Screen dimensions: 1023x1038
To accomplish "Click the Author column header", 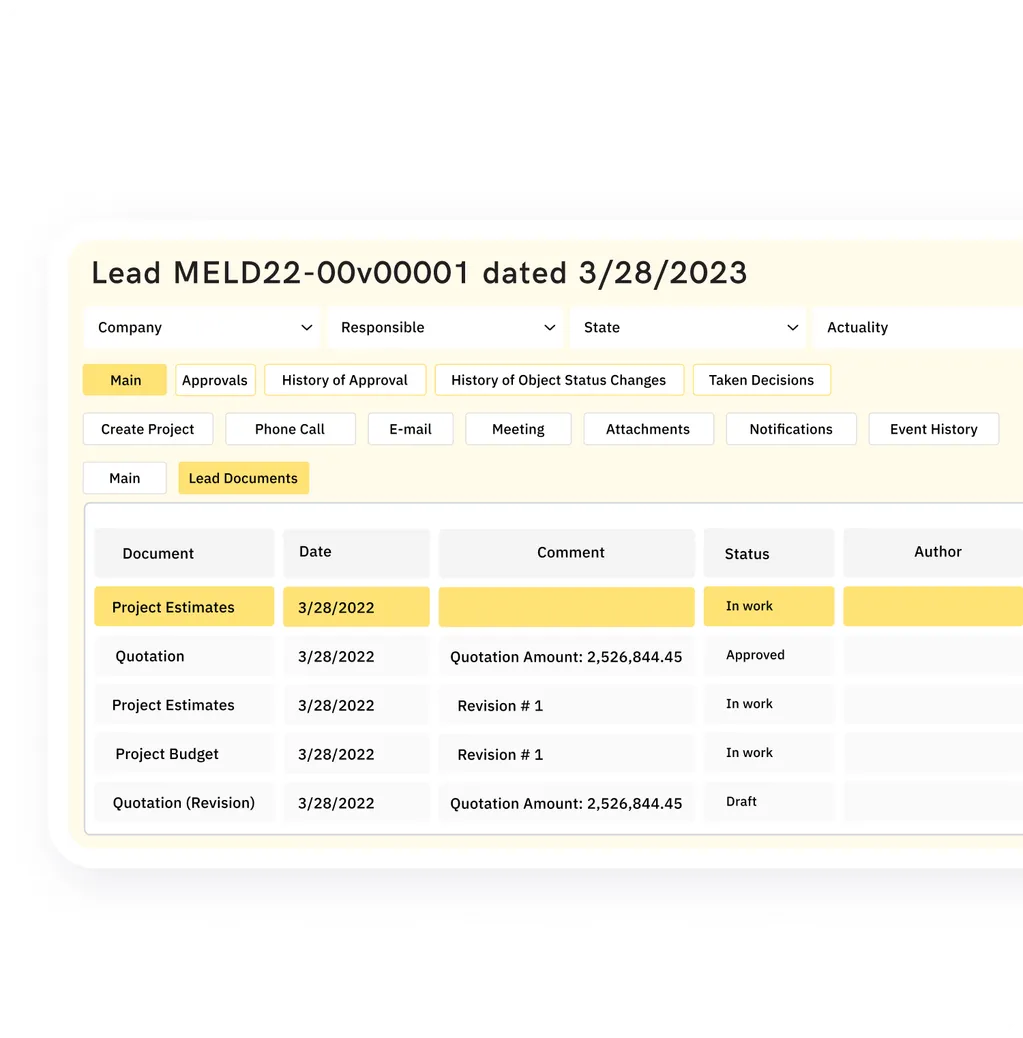I will (934, 552).
